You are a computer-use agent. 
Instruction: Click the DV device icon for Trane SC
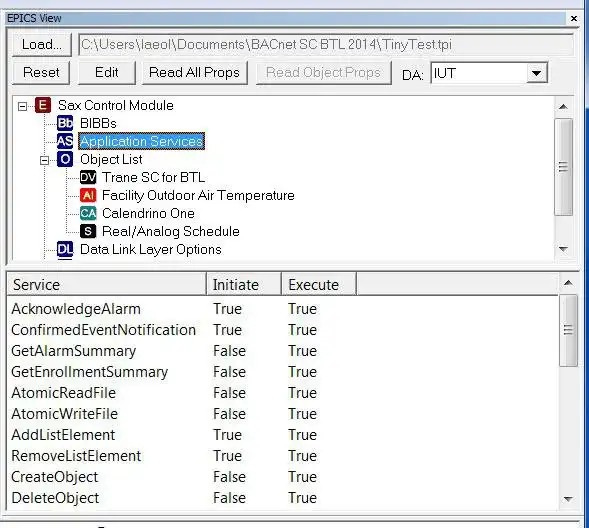pyautogui.click(x=88, y=177)
